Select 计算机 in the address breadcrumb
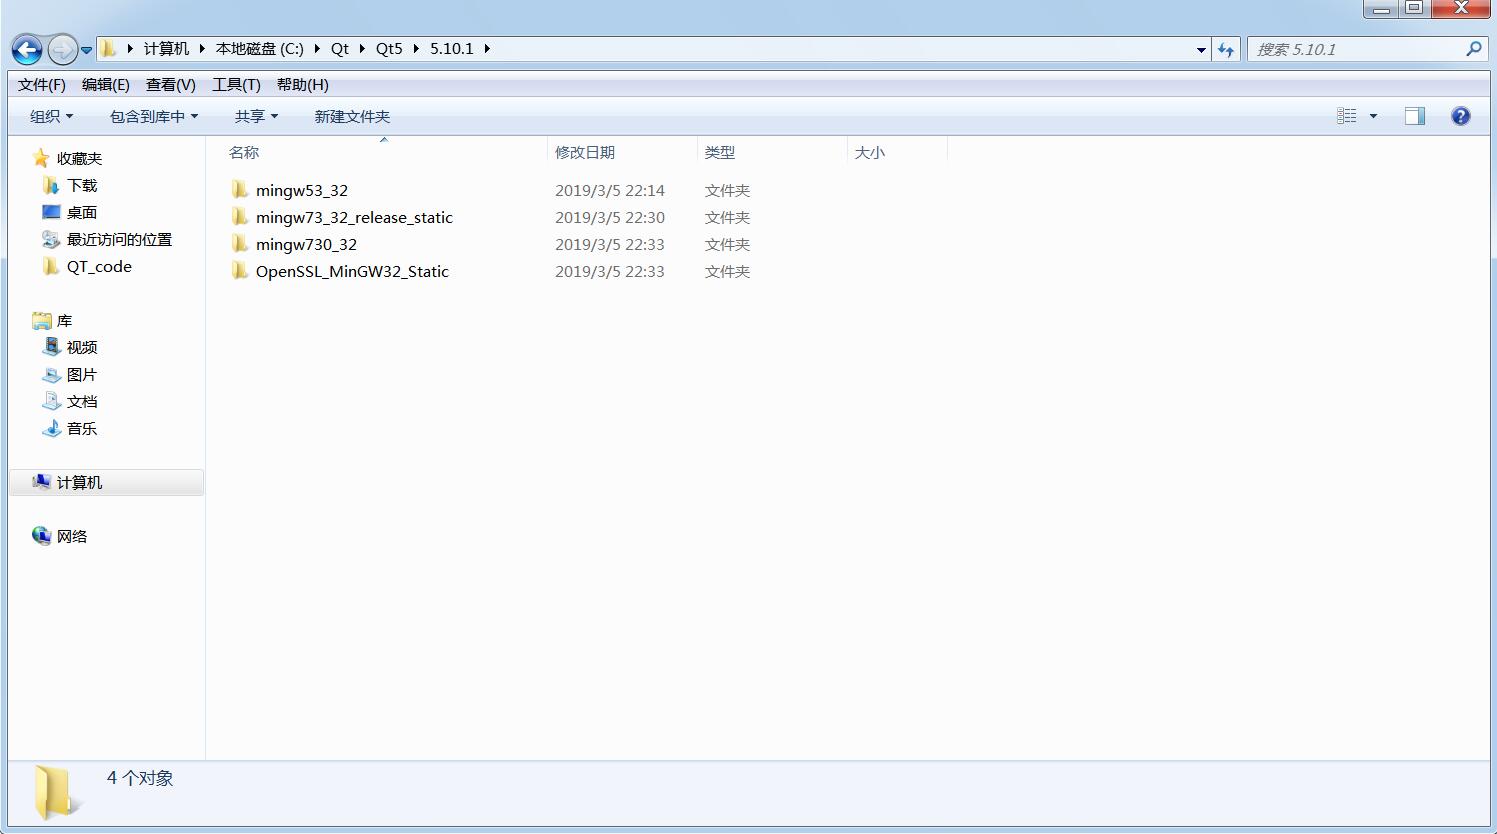 pos(166,48)
